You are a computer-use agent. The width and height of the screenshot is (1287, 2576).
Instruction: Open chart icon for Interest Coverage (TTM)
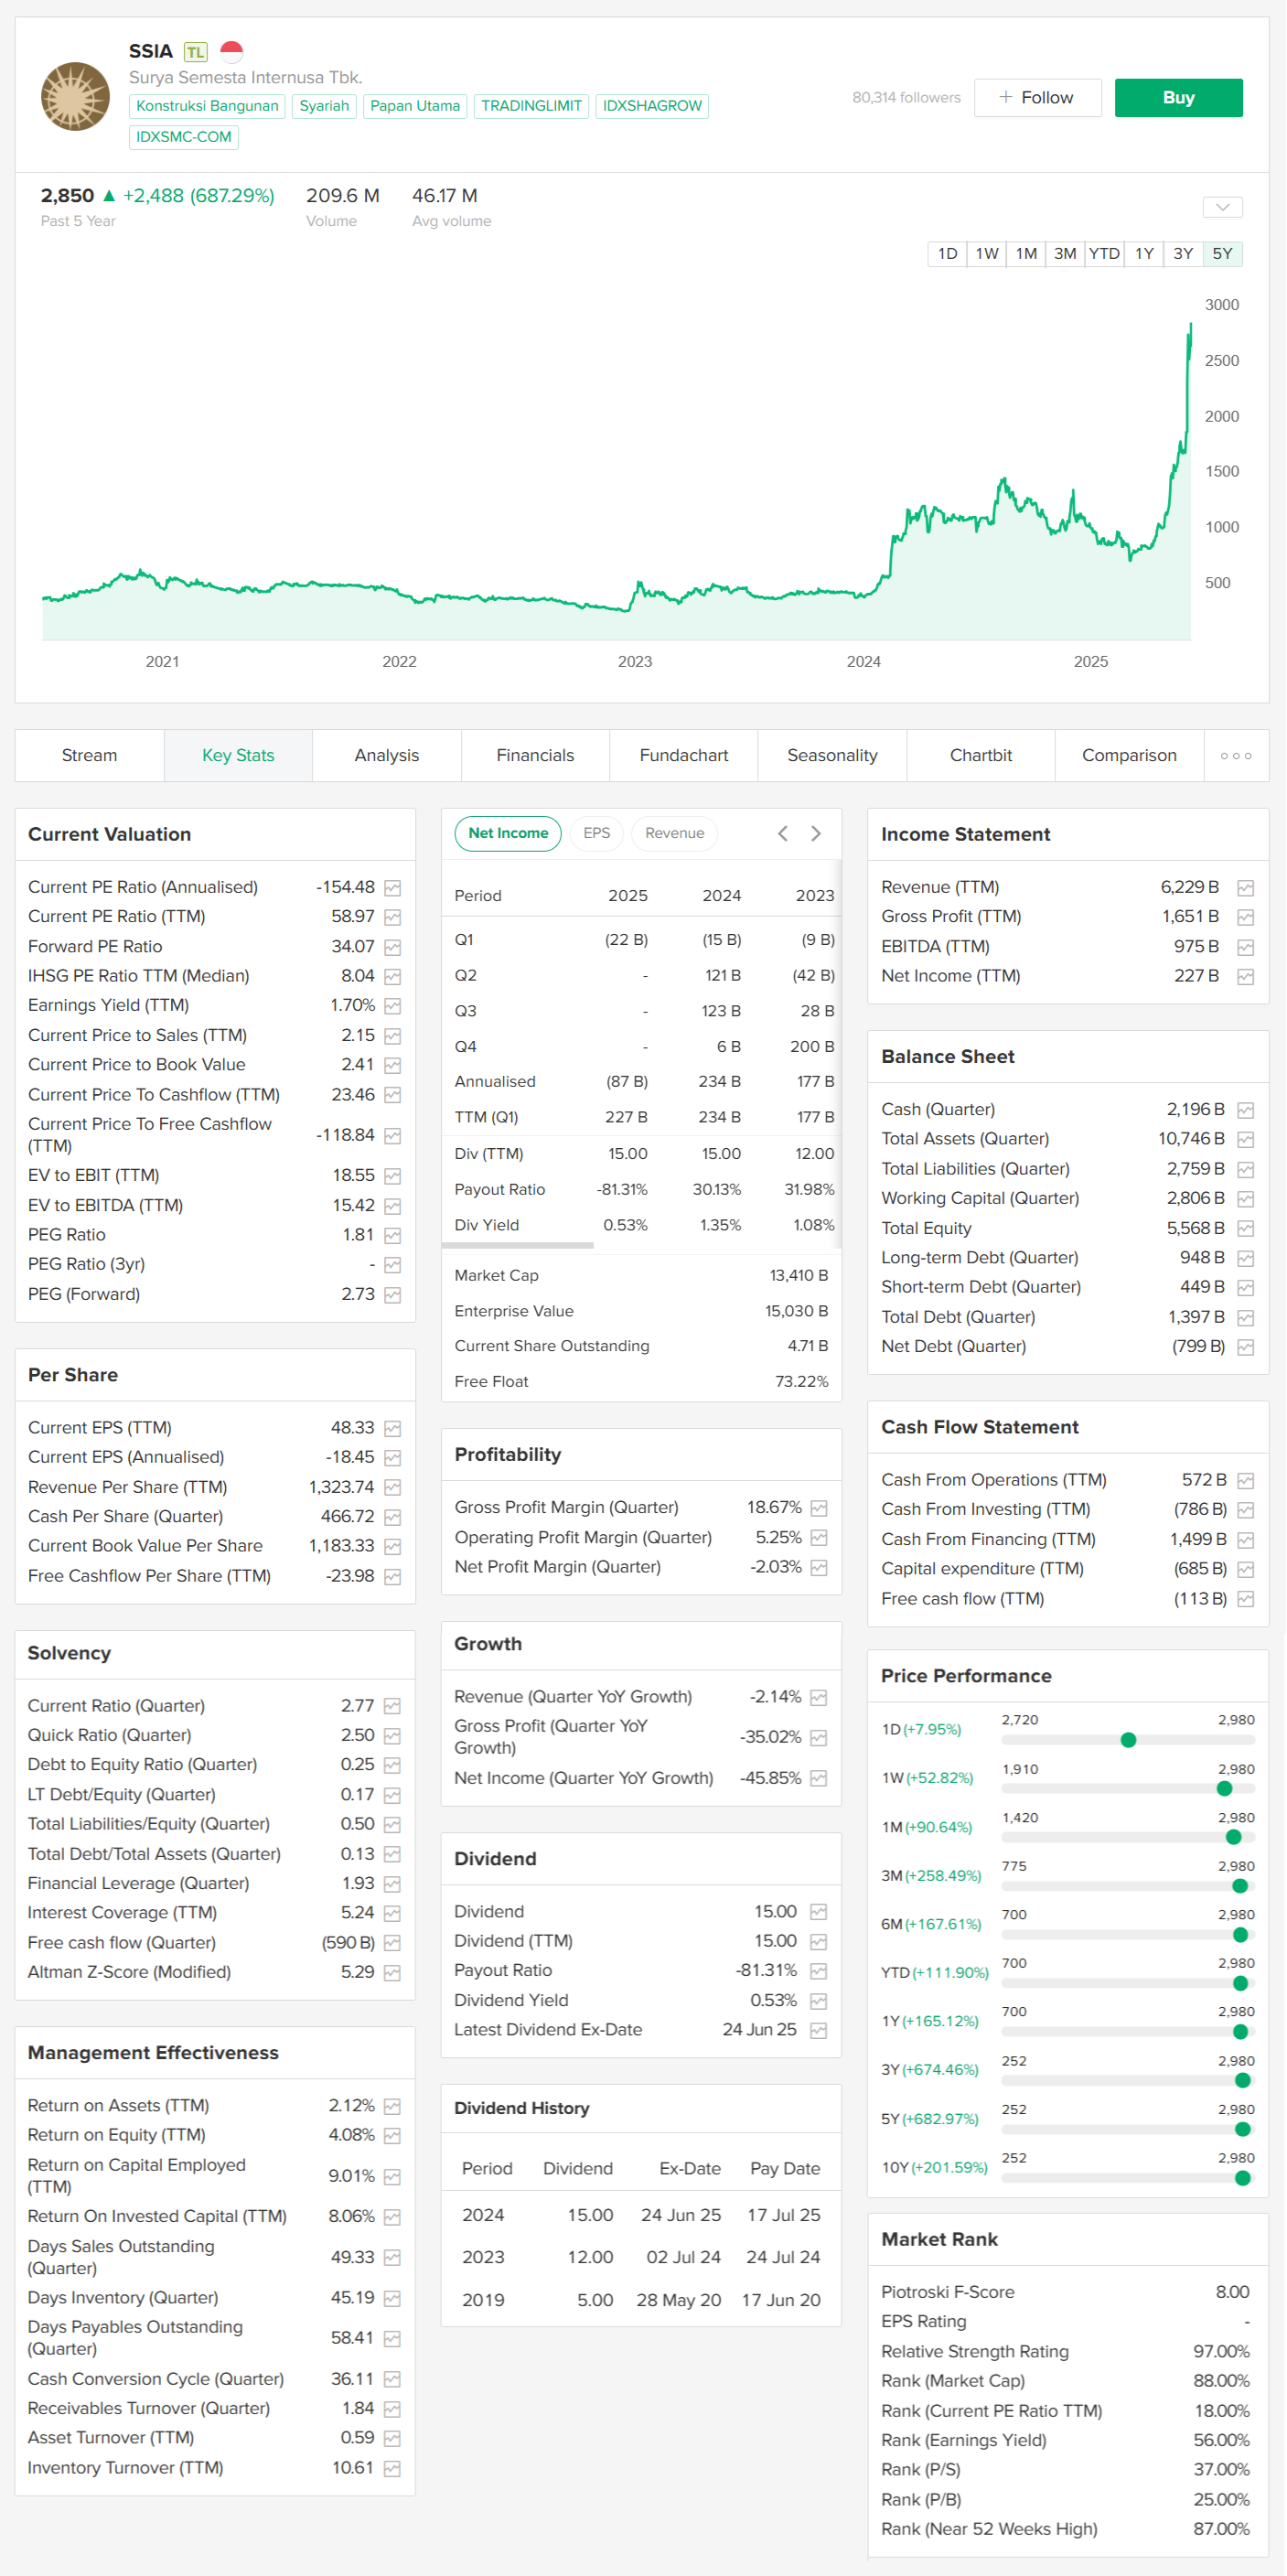coord(393,1914)
